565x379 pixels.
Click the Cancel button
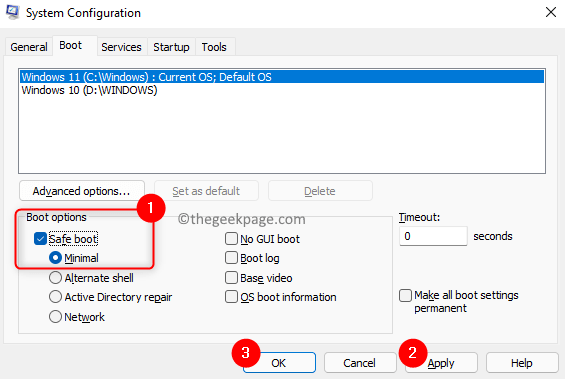(360, 363)
